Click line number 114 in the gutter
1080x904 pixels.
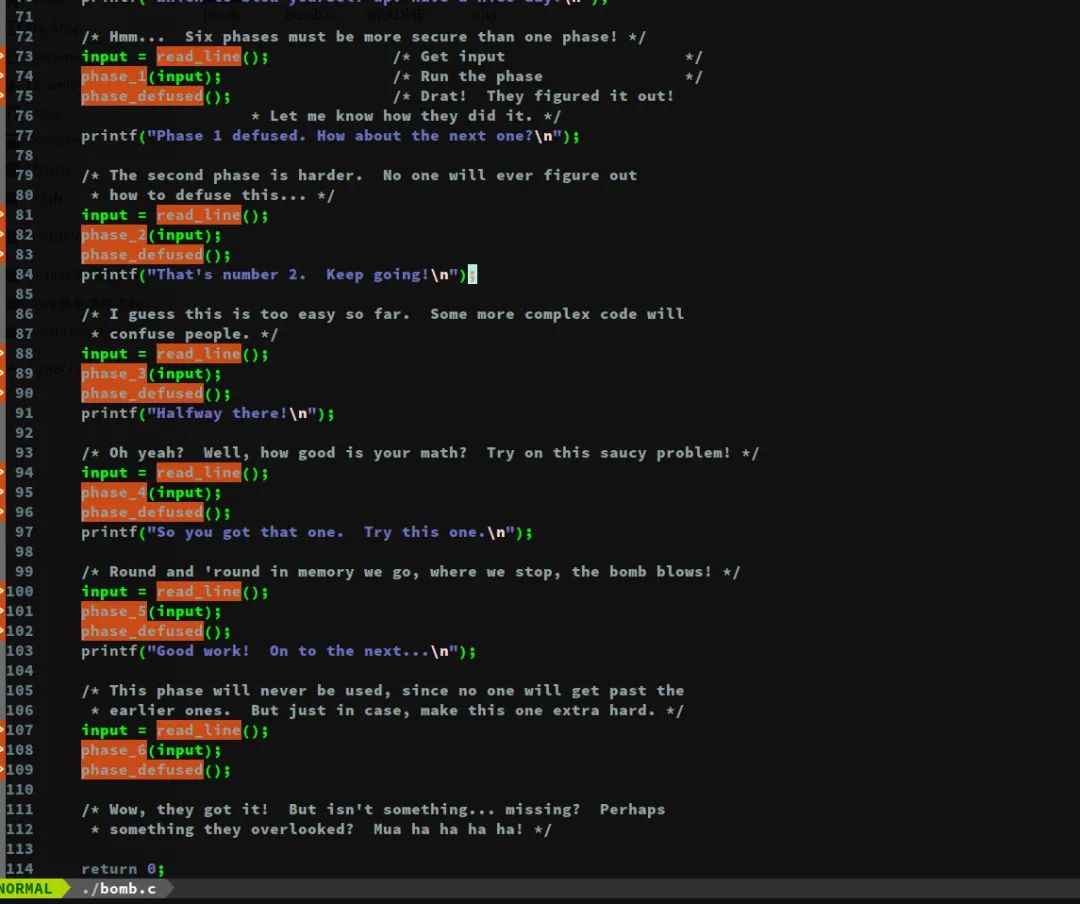[19, 869]
